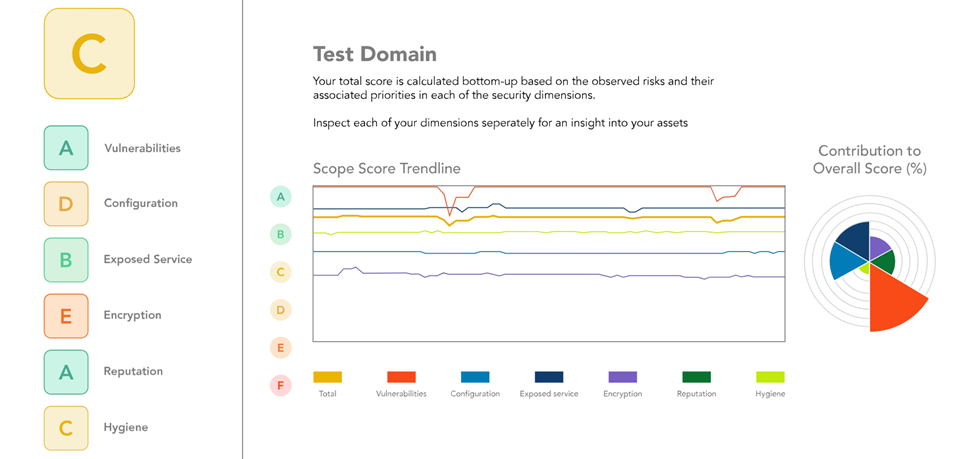Image resolution: width=973 pixels, height=459 pixels.
Task: Click the large overall C grade badge
Action: coord(89,54)
